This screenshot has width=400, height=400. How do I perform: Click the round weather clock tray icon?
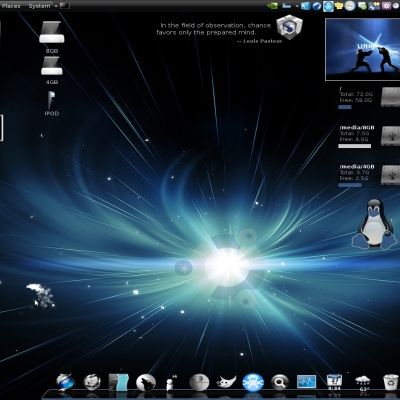coord(350,6)
